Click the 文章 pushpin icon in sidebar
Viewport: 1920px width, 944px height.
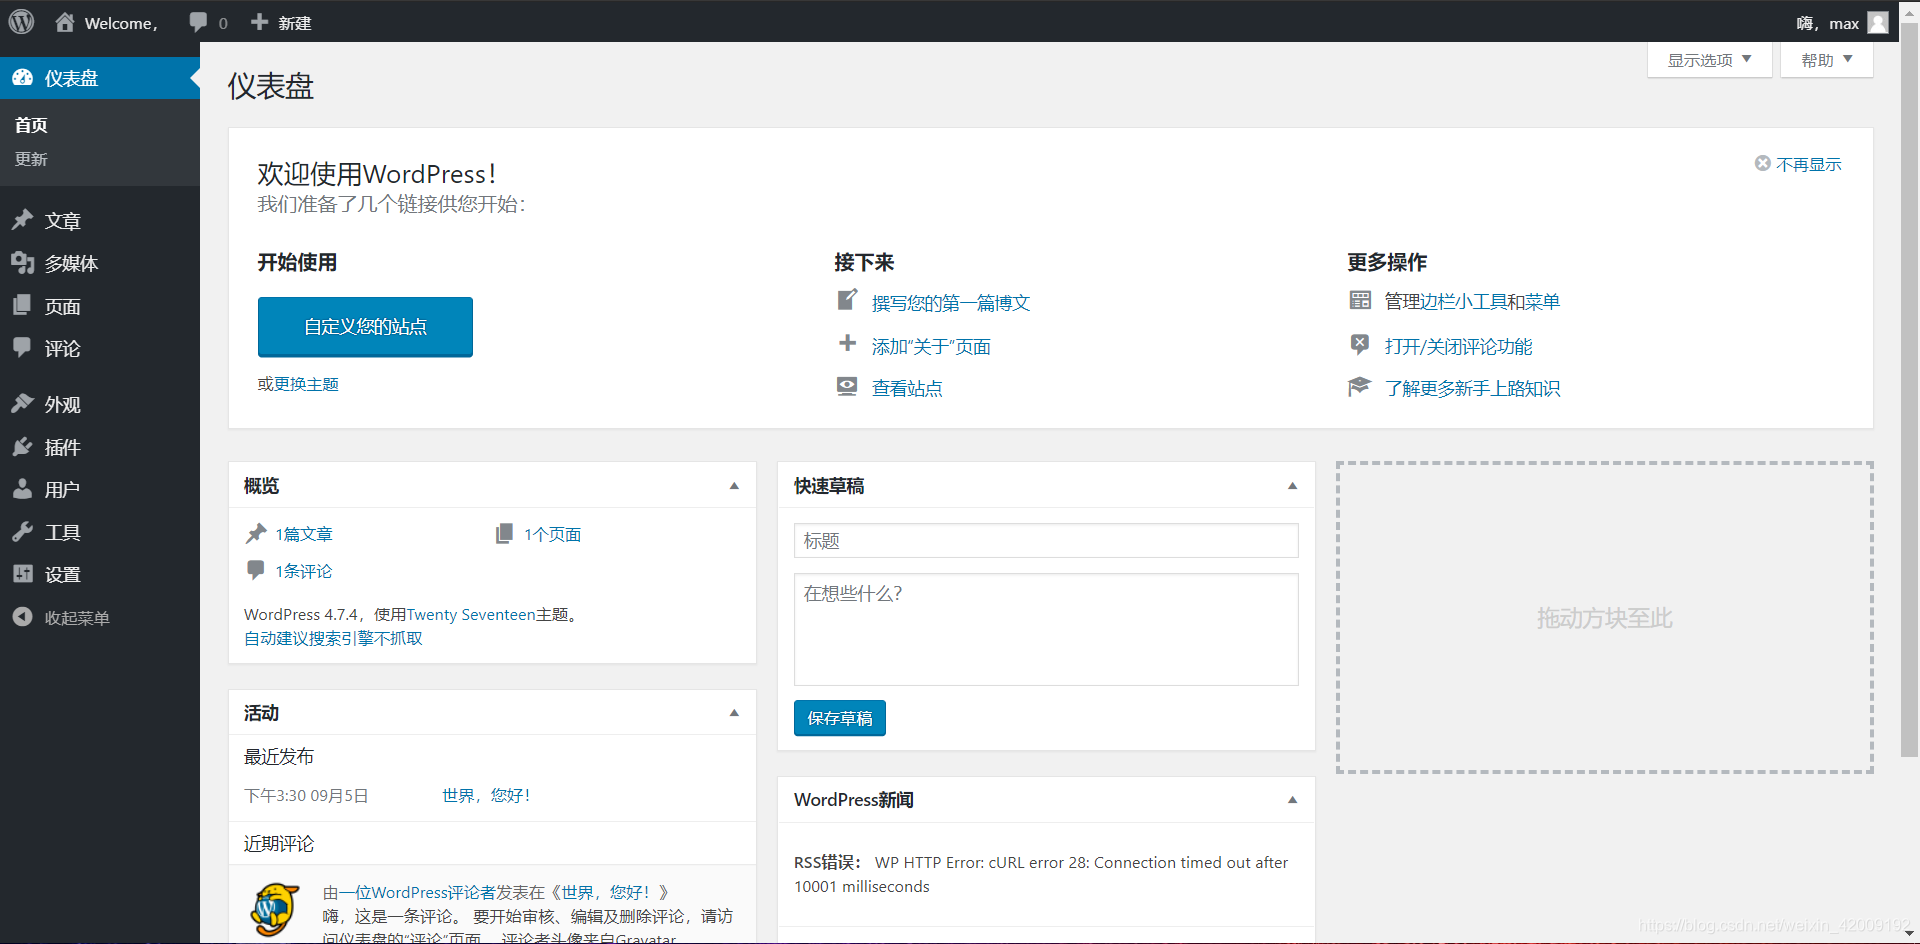point(22,220)
